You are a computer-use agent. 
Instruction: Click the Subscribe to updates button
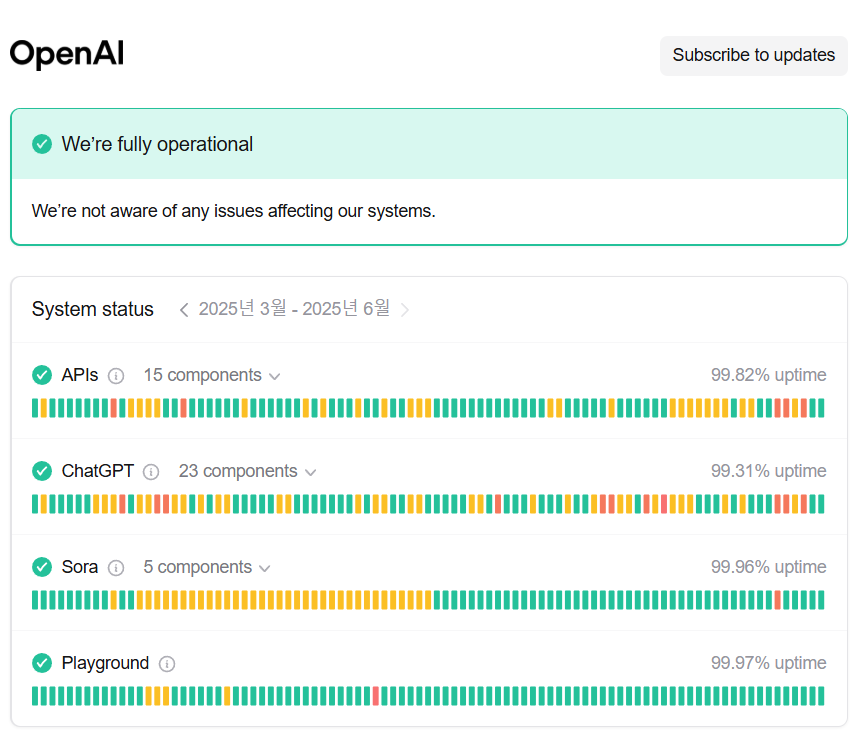click(753, 55)
